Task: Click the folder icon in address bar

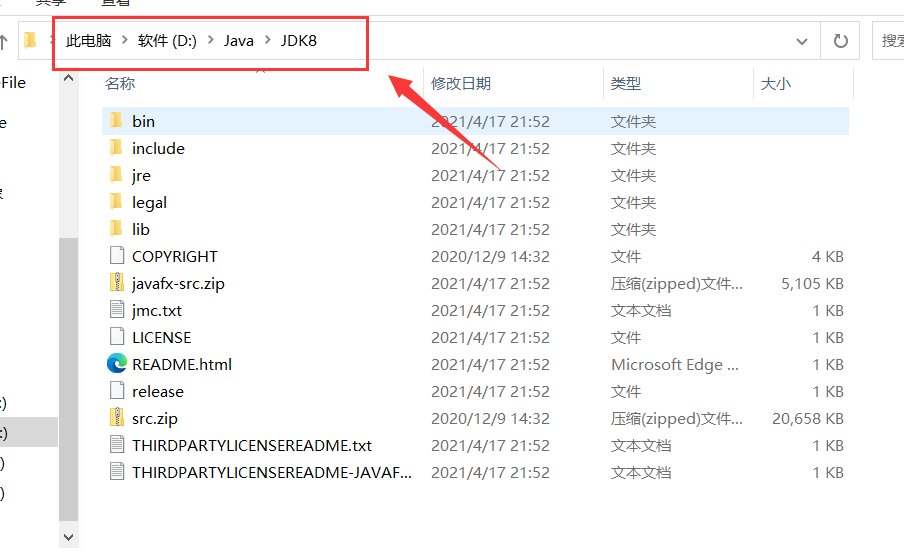Action: (x=31, y=40)
